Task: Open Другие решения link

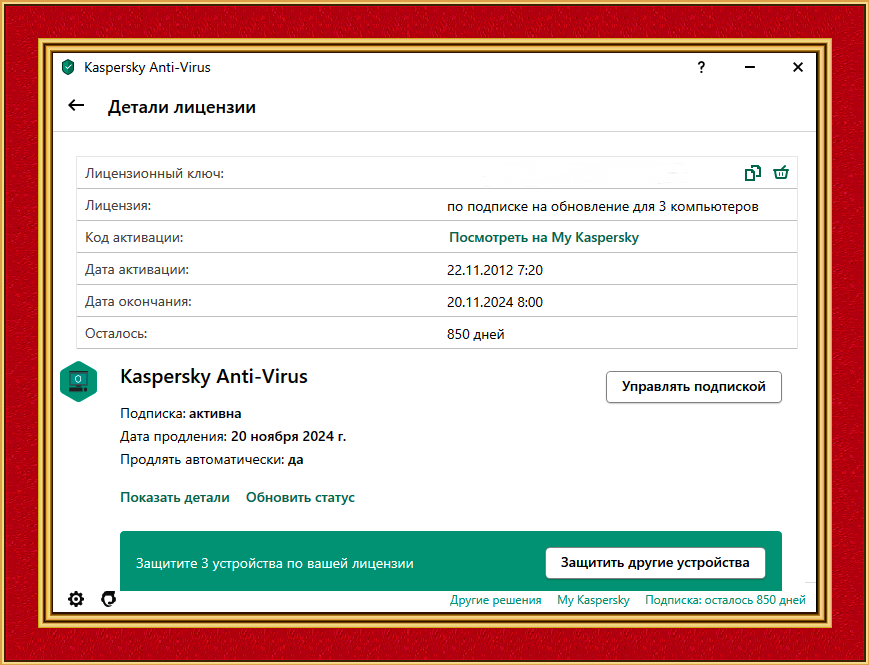Action: [x=495, y=600]
